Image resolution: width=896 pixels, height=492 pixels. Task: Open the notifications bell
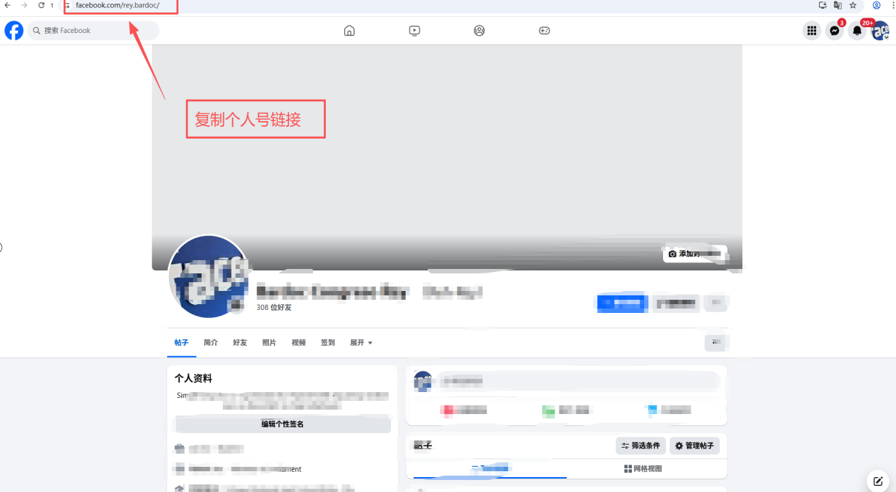coord(857,31)
